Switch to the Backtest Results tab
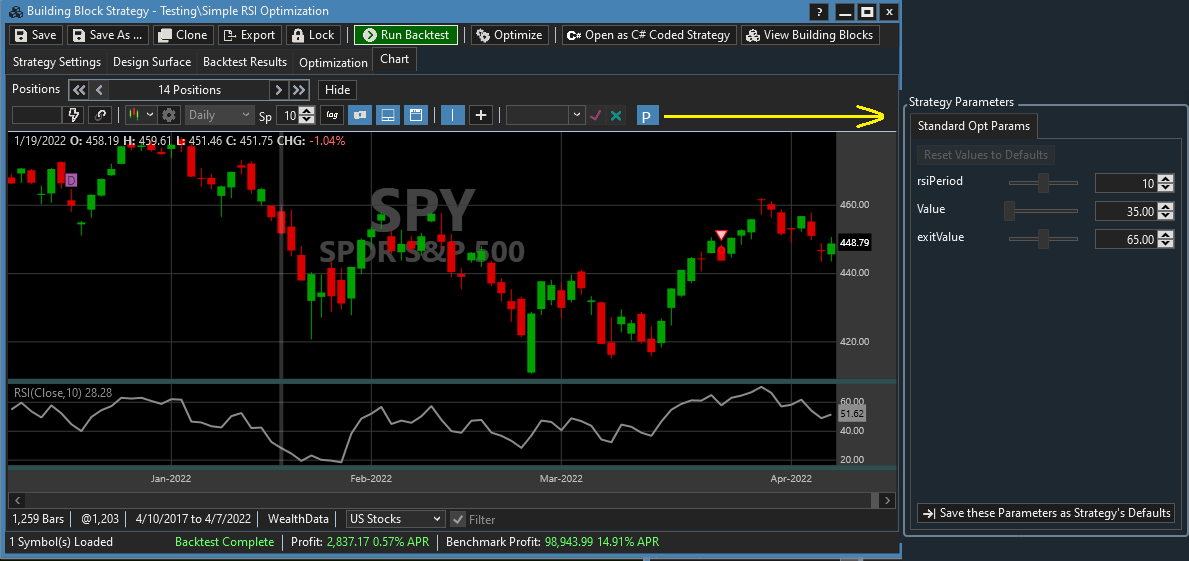 point(245,62)
